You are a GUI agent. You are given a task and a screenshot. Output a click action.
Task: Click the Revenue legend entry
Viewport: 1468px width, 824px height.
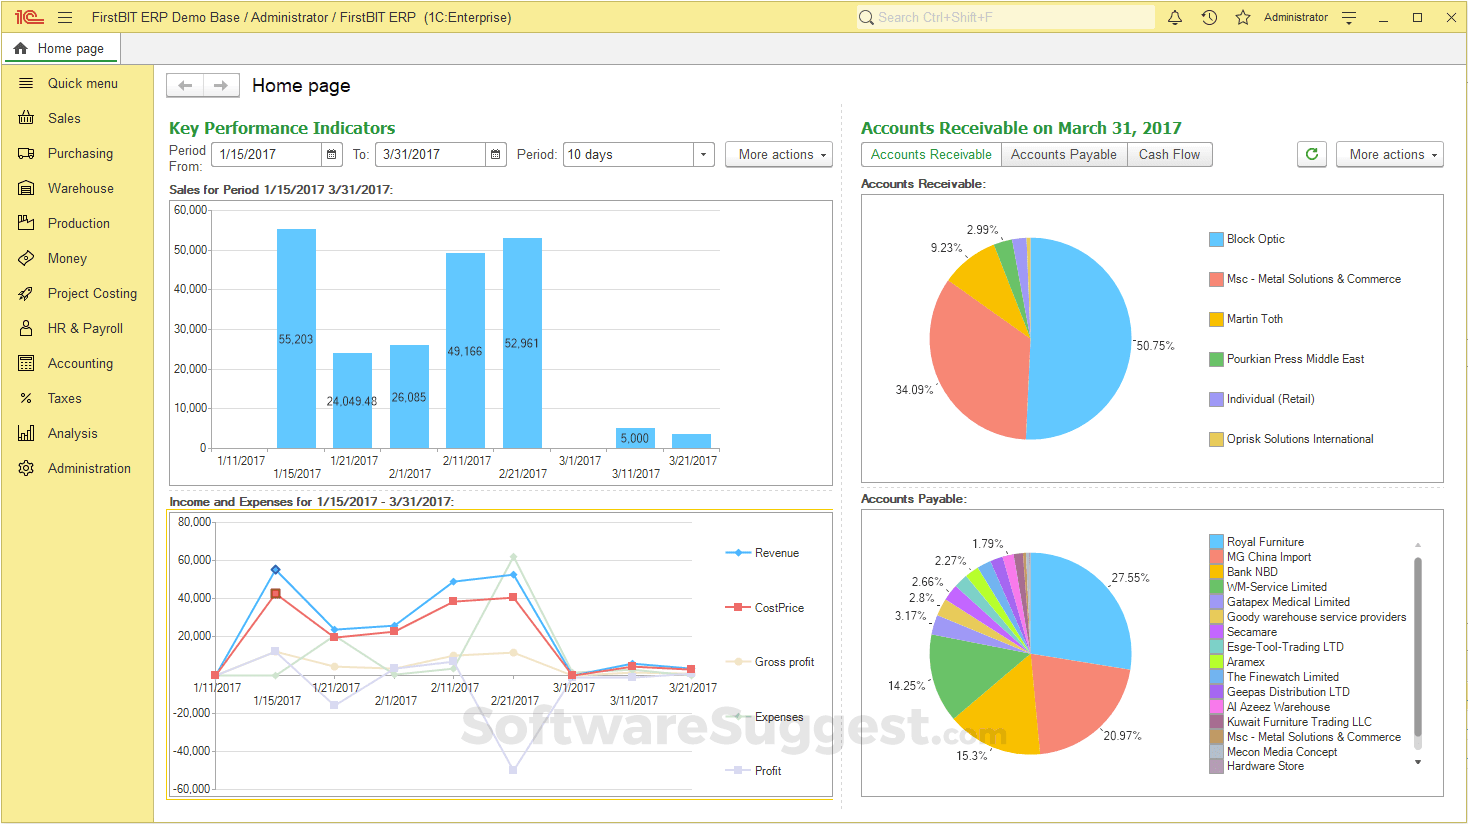pyautogui.click(x=763, y=553)
